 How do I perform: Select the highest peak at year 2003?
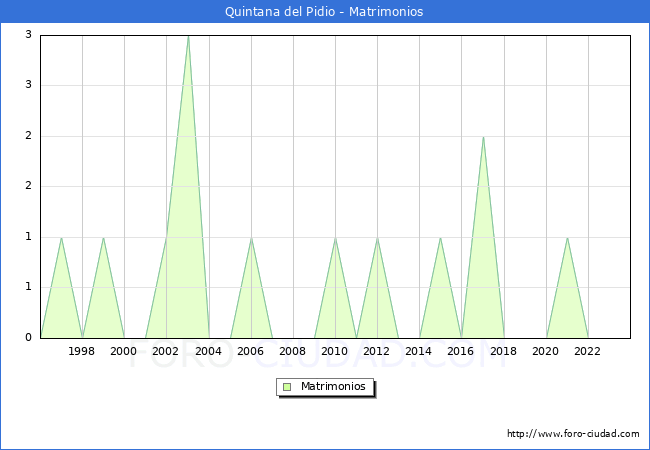188,37
